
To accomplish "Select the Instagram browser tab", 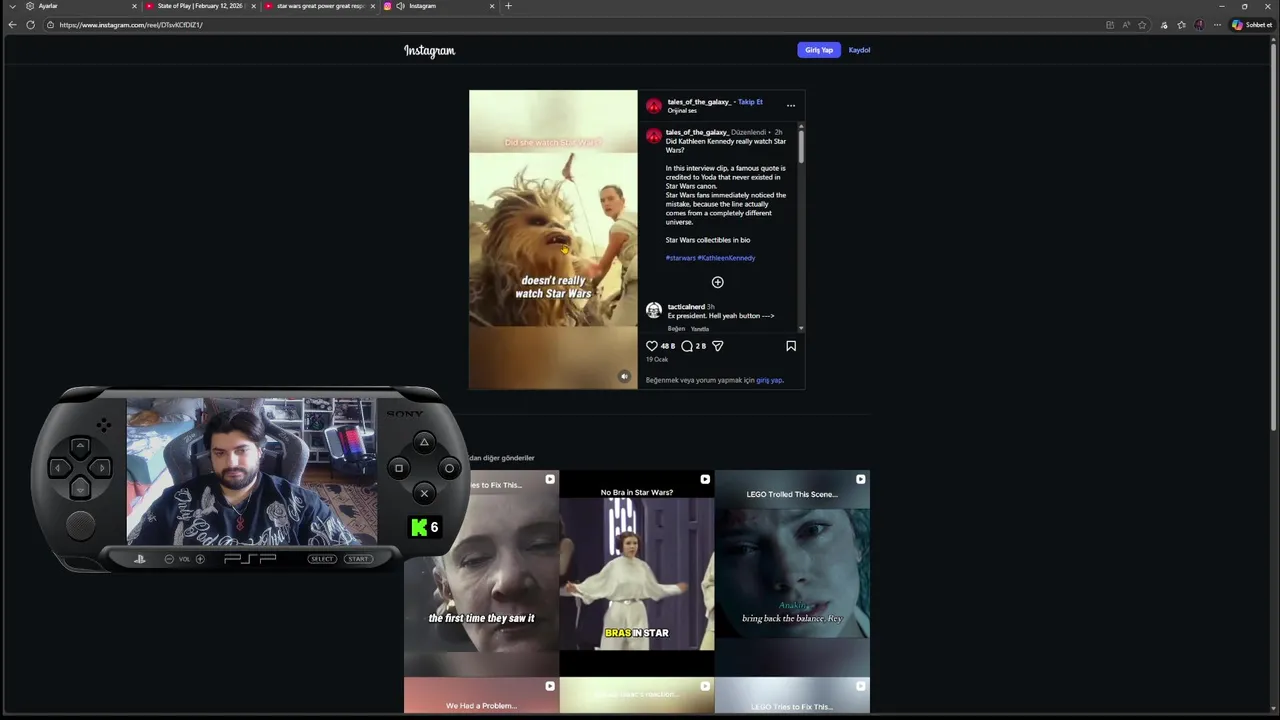I will tap(440, 6).
